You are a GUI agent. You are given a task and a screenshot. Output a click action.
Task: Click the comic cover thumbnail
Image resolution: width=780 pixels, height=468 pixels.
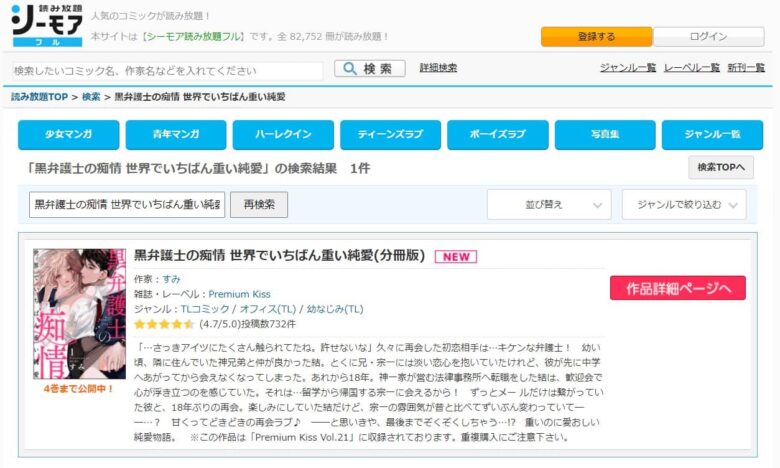point(79,314)
